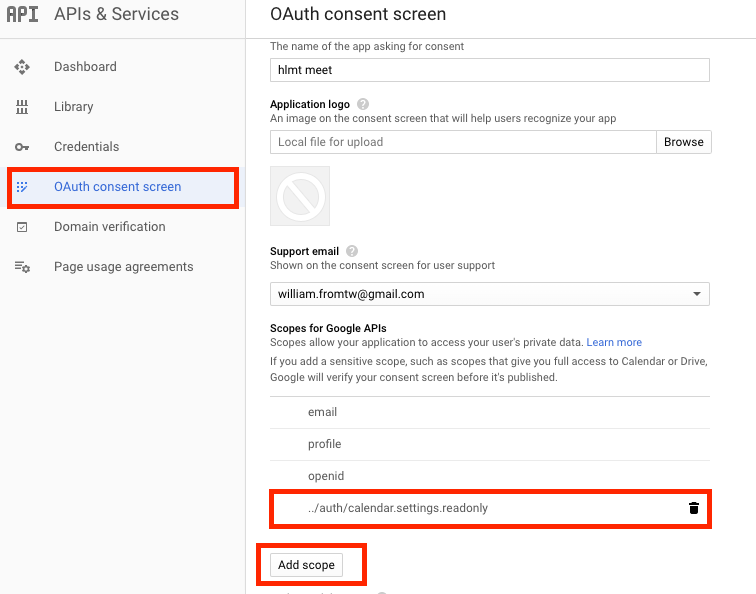Click the Library sidebar icon
This screenshot has width=756, height=594.
pos(22,107)
